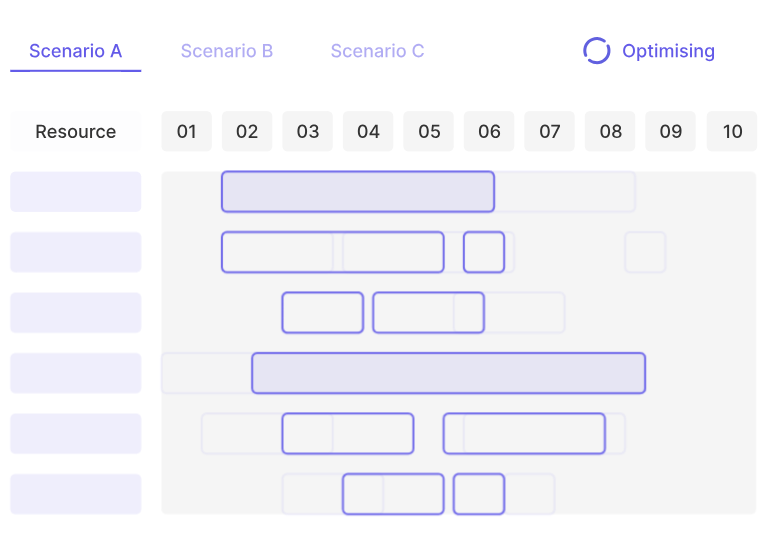Viewport: 773px width, 547px height.
Task: Select the small task block under column 06 in second row
Action: click(483, 252)
